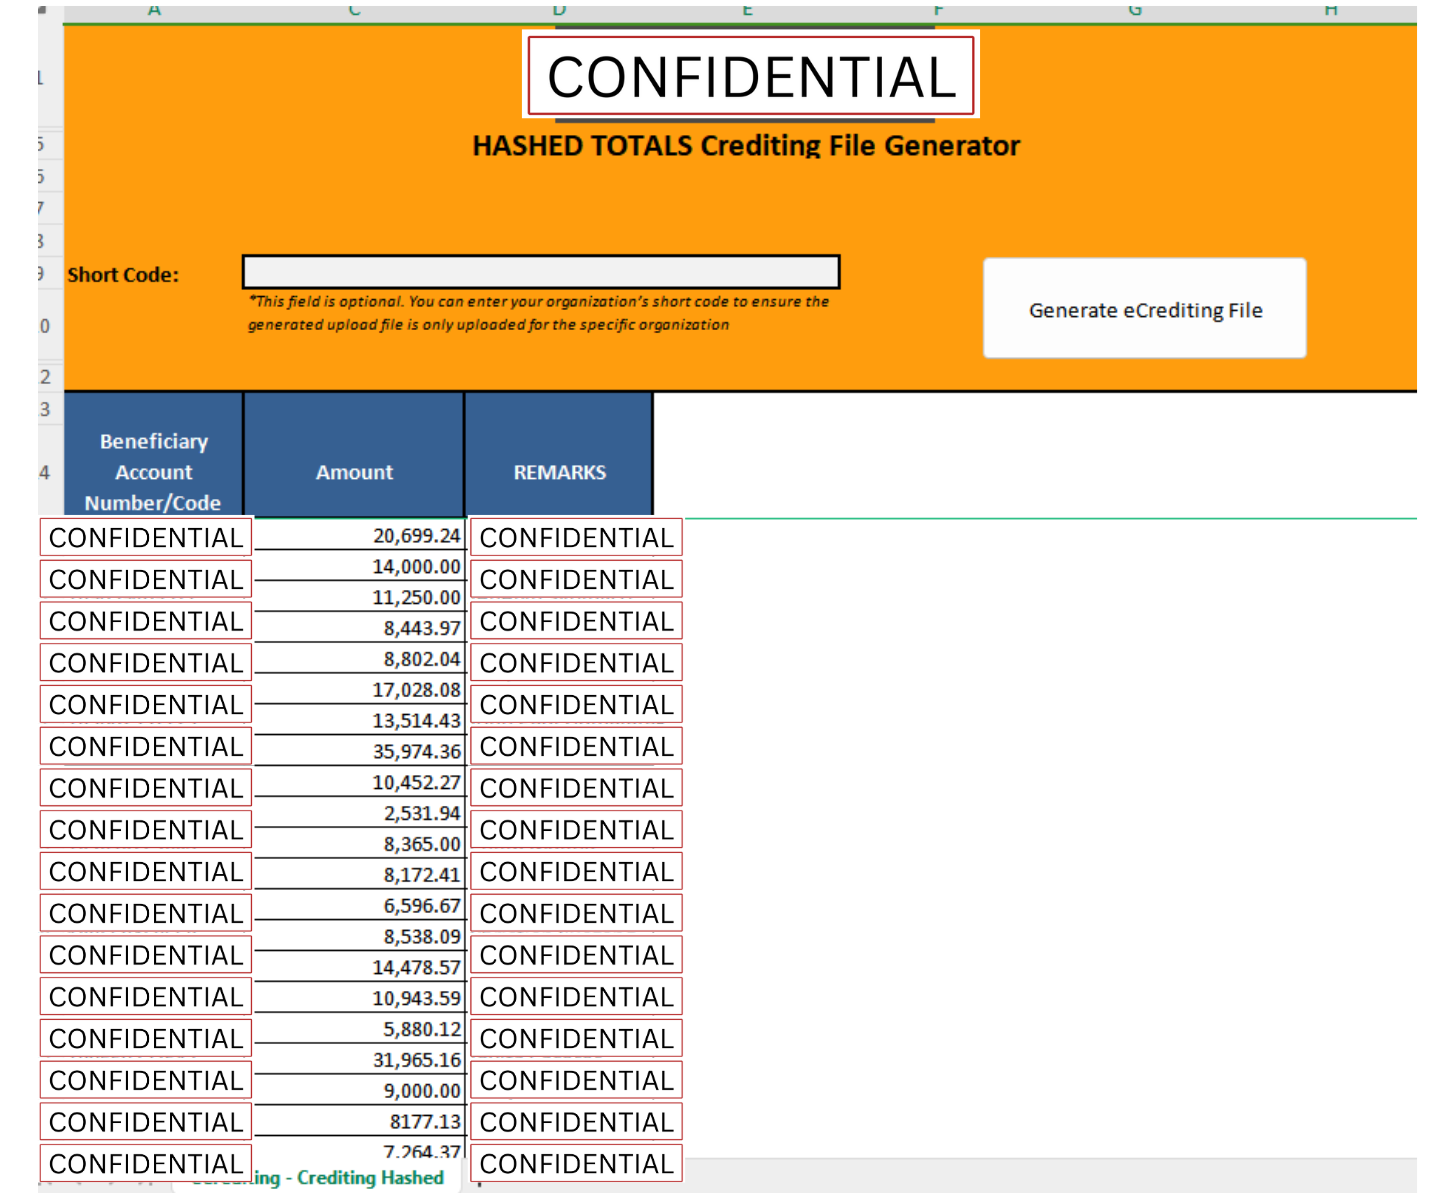The image size is (1455, 1193).
Task: Select the Amount column header cell
Action: tap(355, 455)
